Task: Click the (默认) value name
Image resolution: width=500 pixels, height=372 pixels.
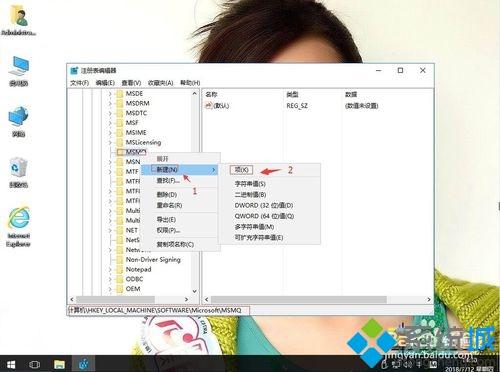Action: click(x=221, y=106)
